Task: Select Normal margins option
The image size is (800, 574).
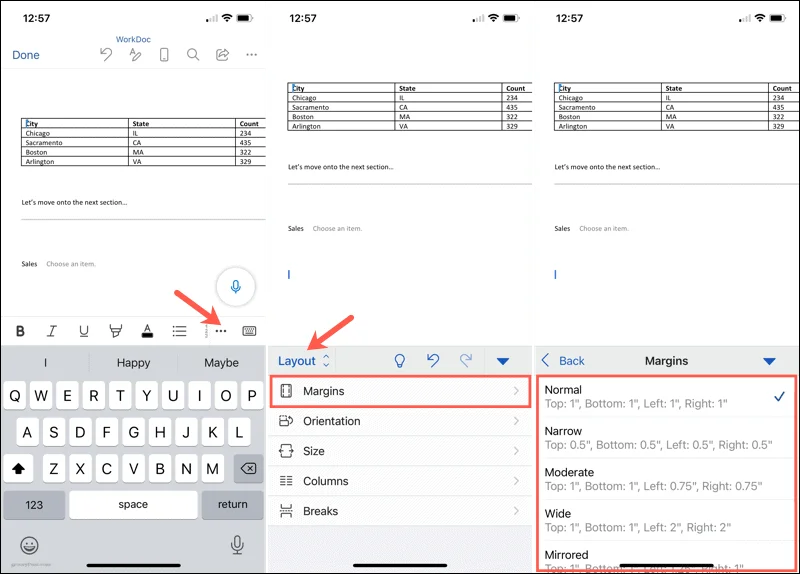Action: [x=666, y=396]
